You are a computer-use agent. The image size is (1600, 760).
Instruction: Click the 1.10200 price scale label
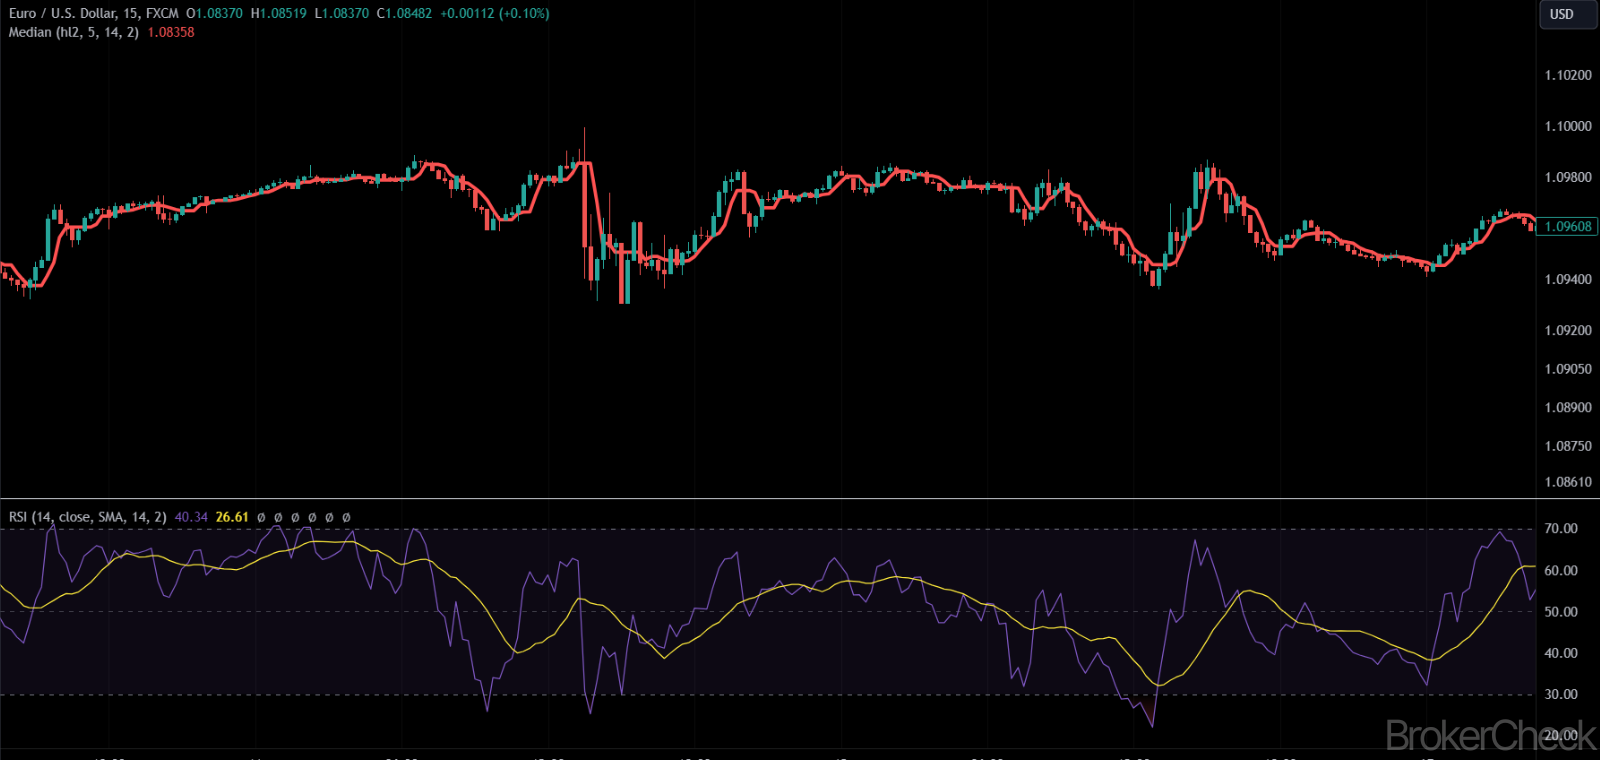click(1567, 75)
